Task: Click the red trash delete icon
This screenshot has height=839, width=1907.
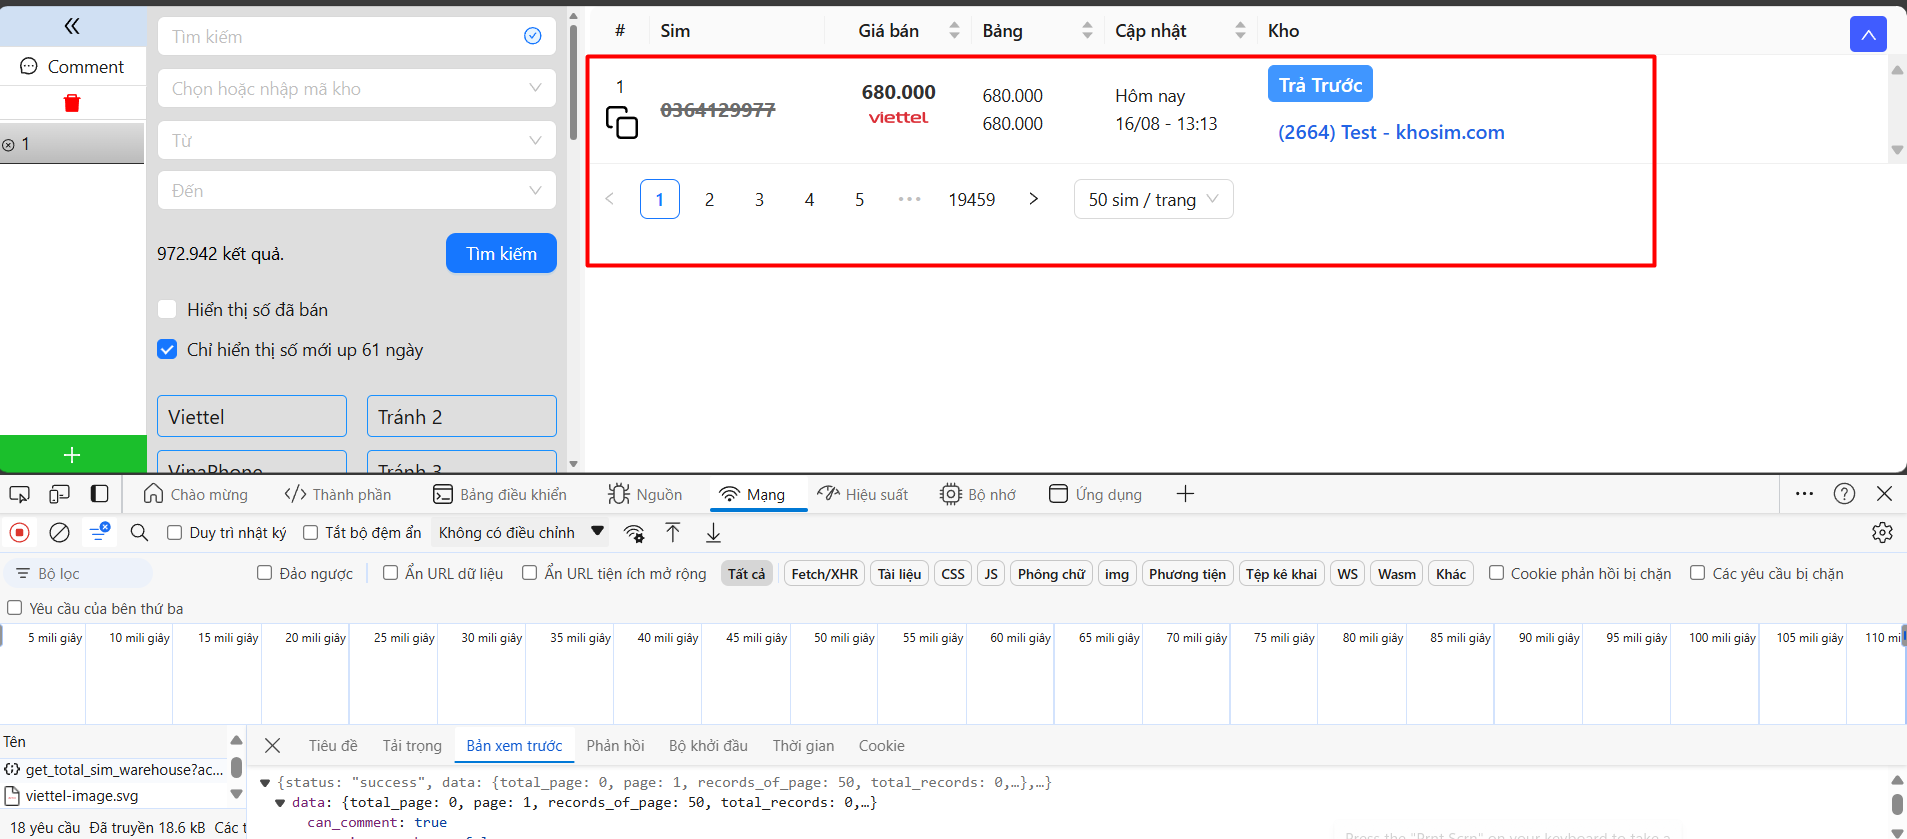Action: point(72,103)
